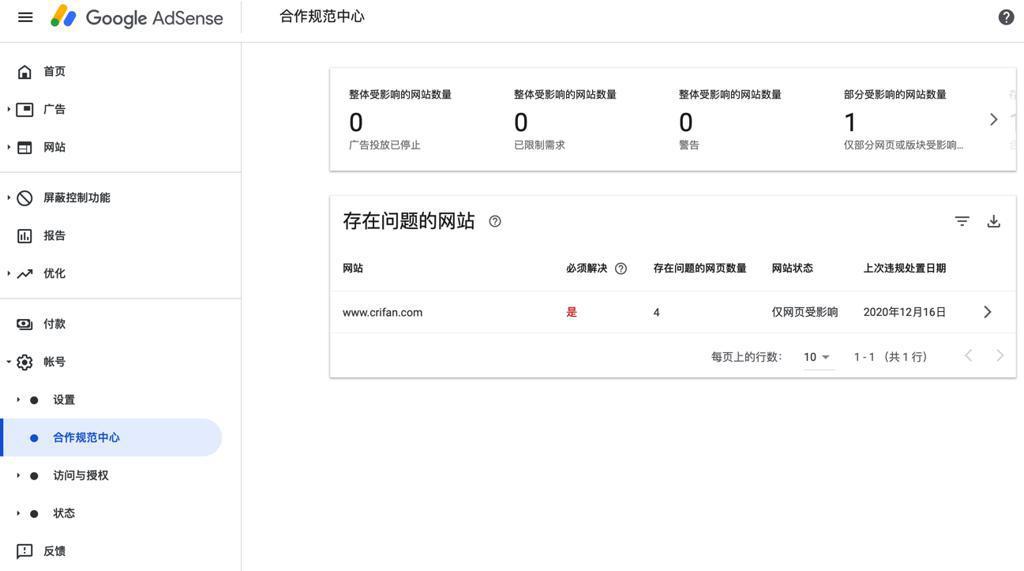Download the problem sites table

point(993,221)
